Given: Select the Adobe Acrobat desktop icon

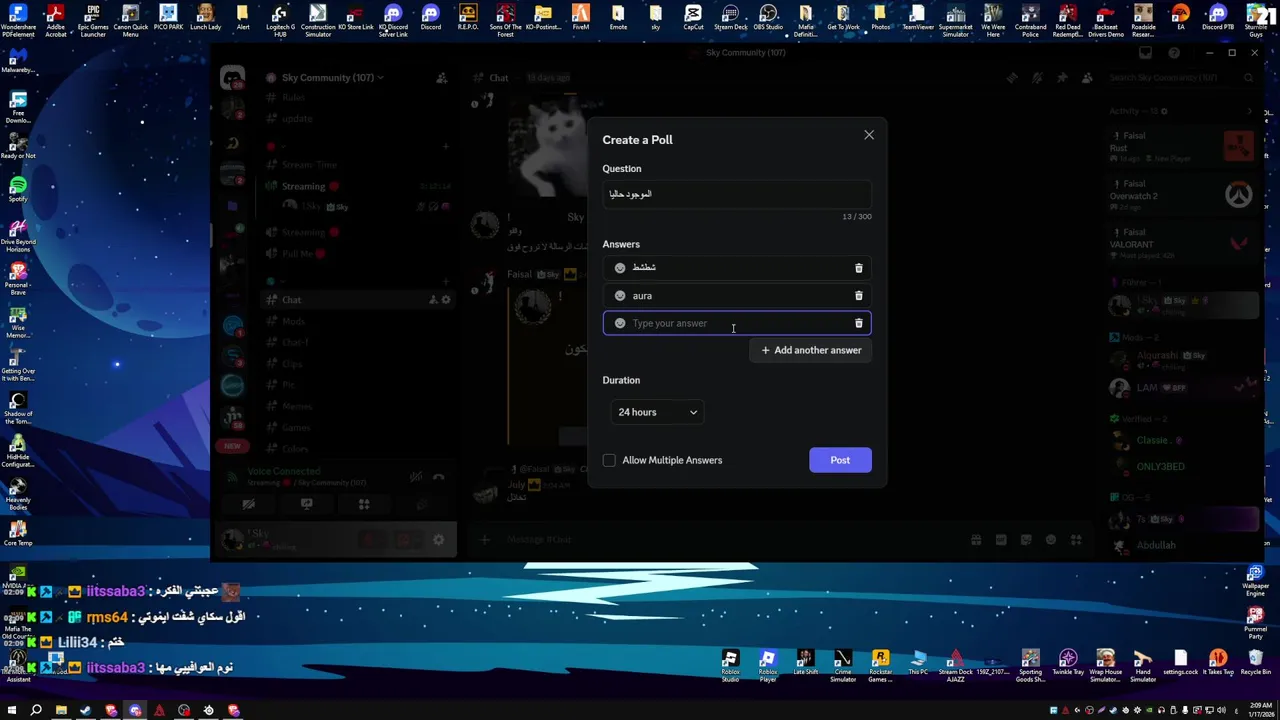Looking at the screenshot, I should 55,20.
